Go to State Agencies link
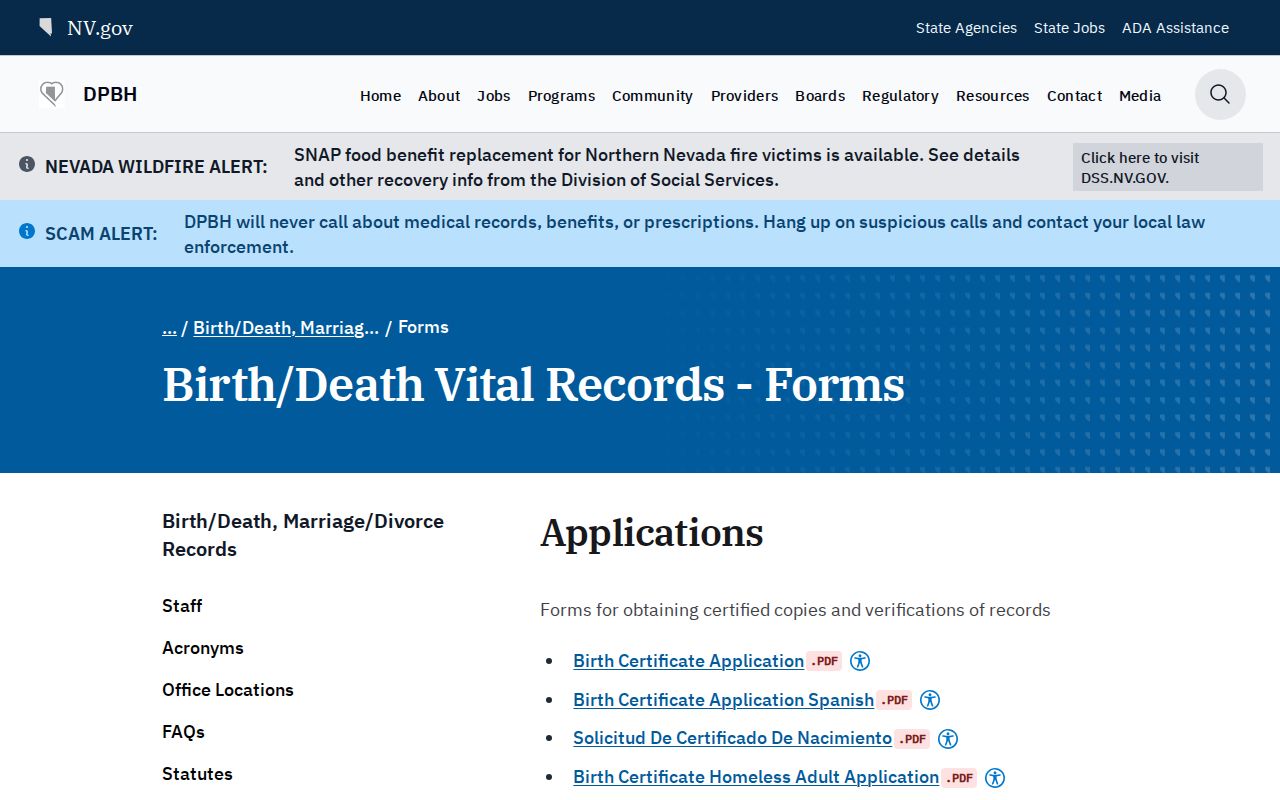Image resolution: width=1280 pixels, height=800 pixels. 966,28
